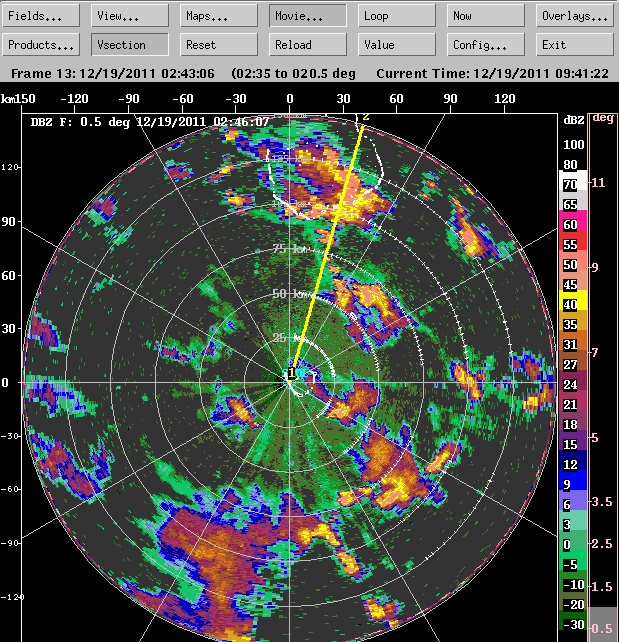Viewport: 619px width, 642px height.
Task: Select the 9 deg elevation tick
Action: (x=594, y=267)
